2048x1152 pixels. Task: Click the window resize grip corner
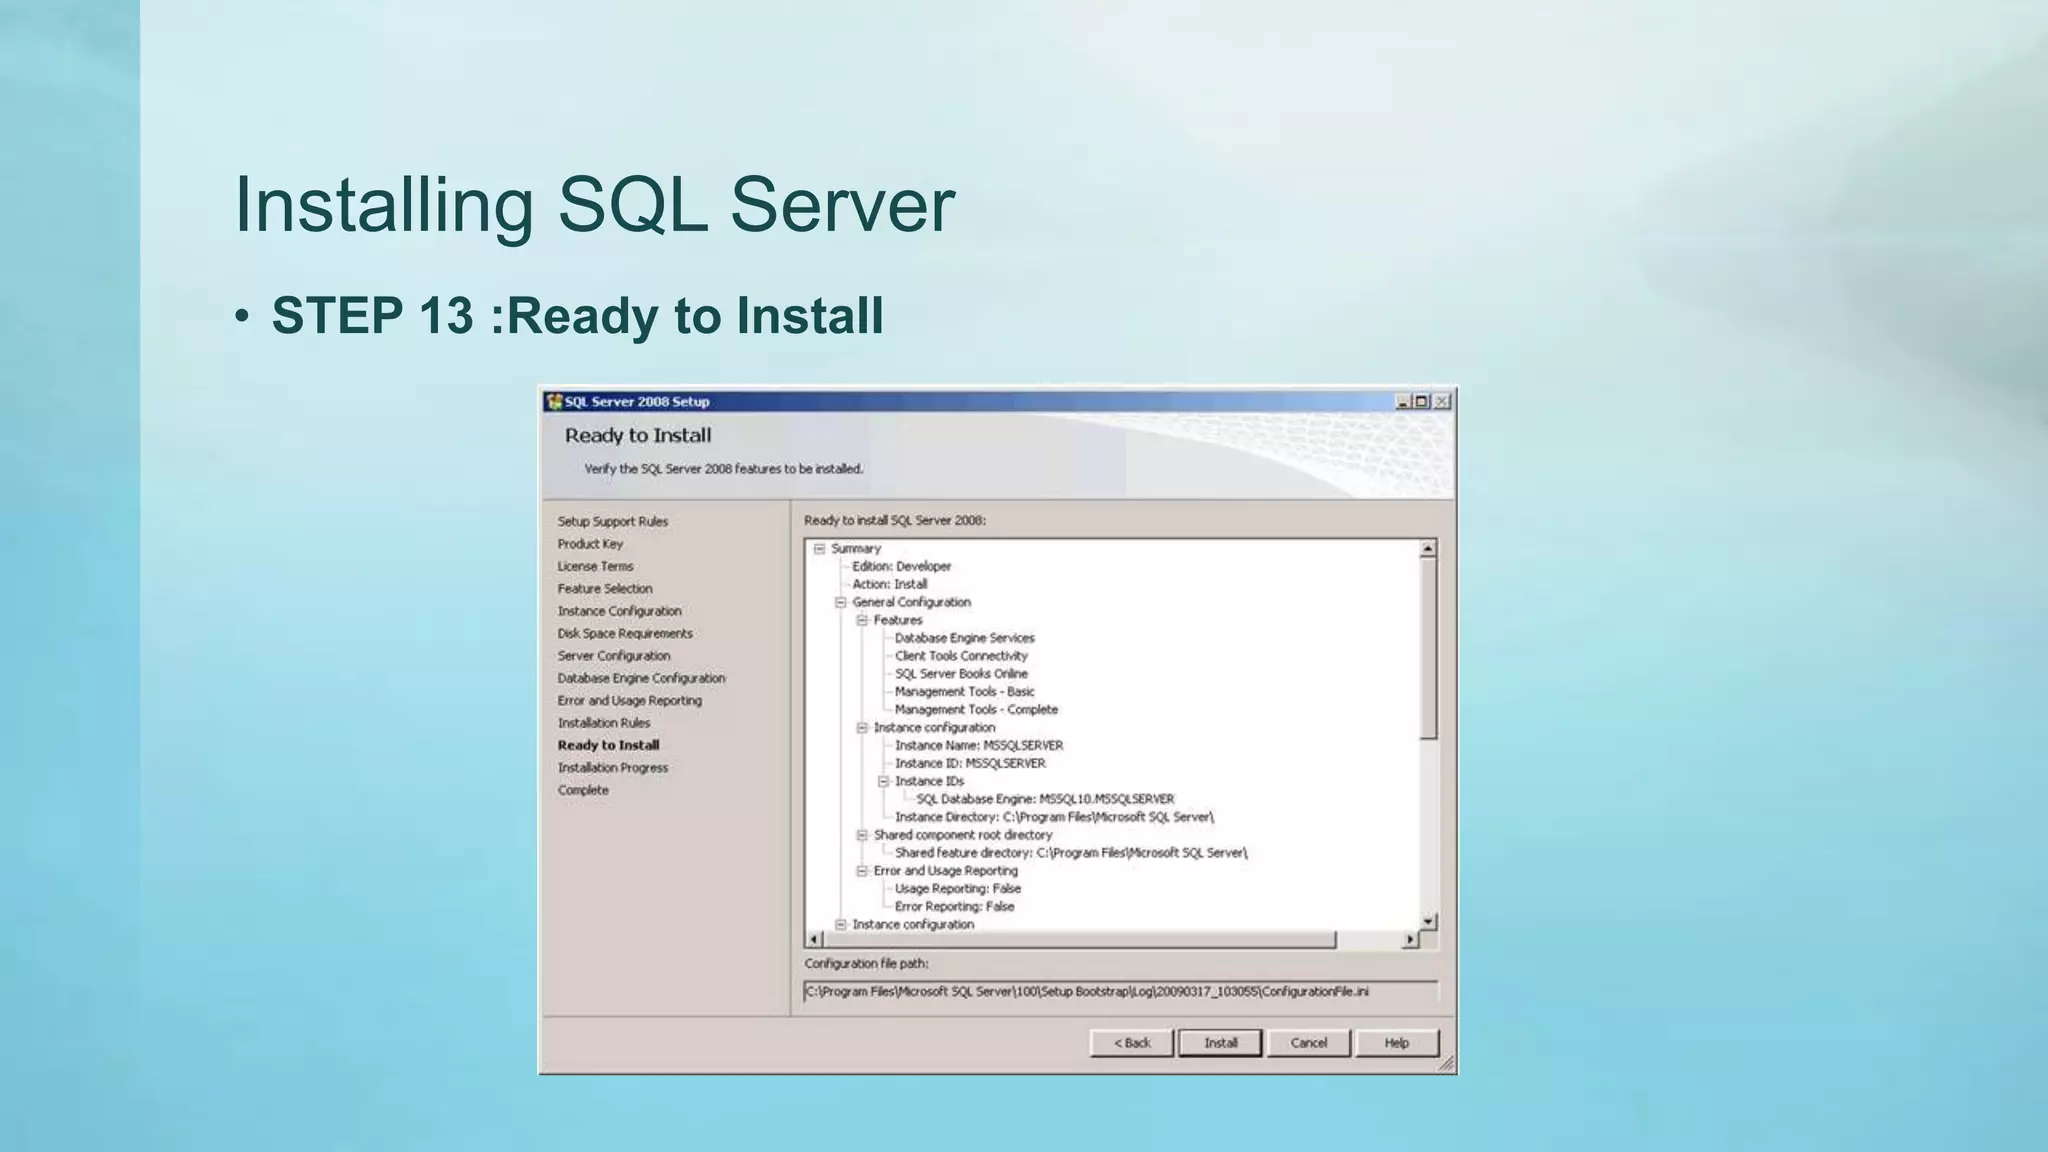pos(1445,1063)
